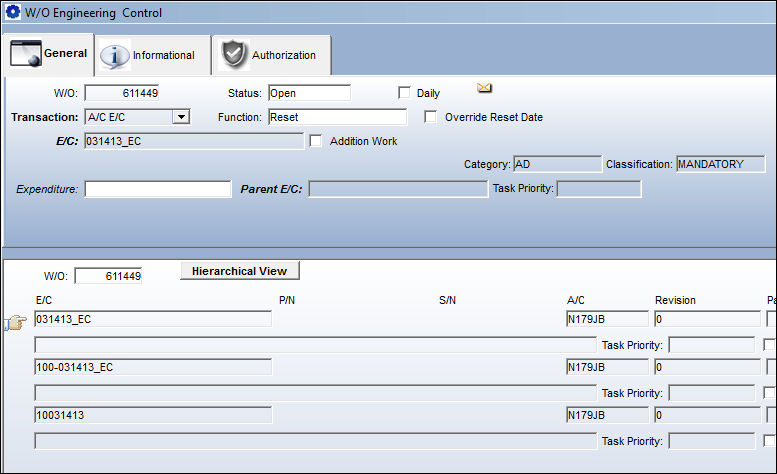The image size is (777, 474).
Task: Click the Revision column header
Action: pos(675,300)
